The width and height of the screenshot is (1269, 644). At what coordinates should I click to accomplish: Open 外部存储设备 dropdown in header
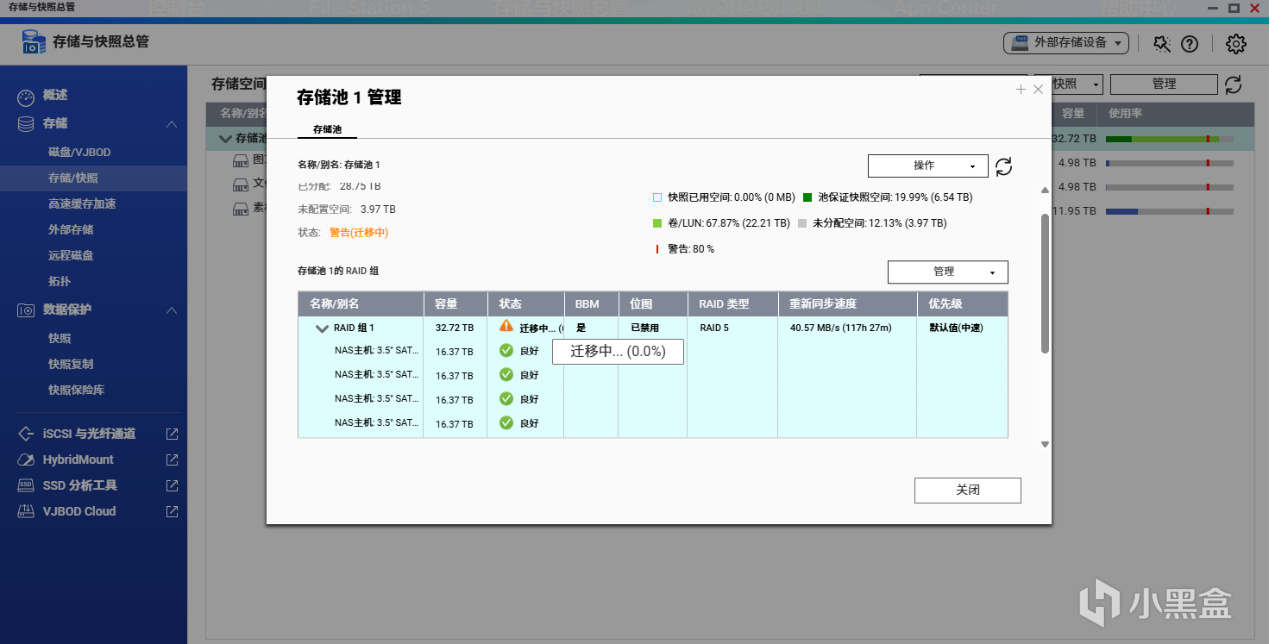pyautogui.click(x=1066, y=44)
